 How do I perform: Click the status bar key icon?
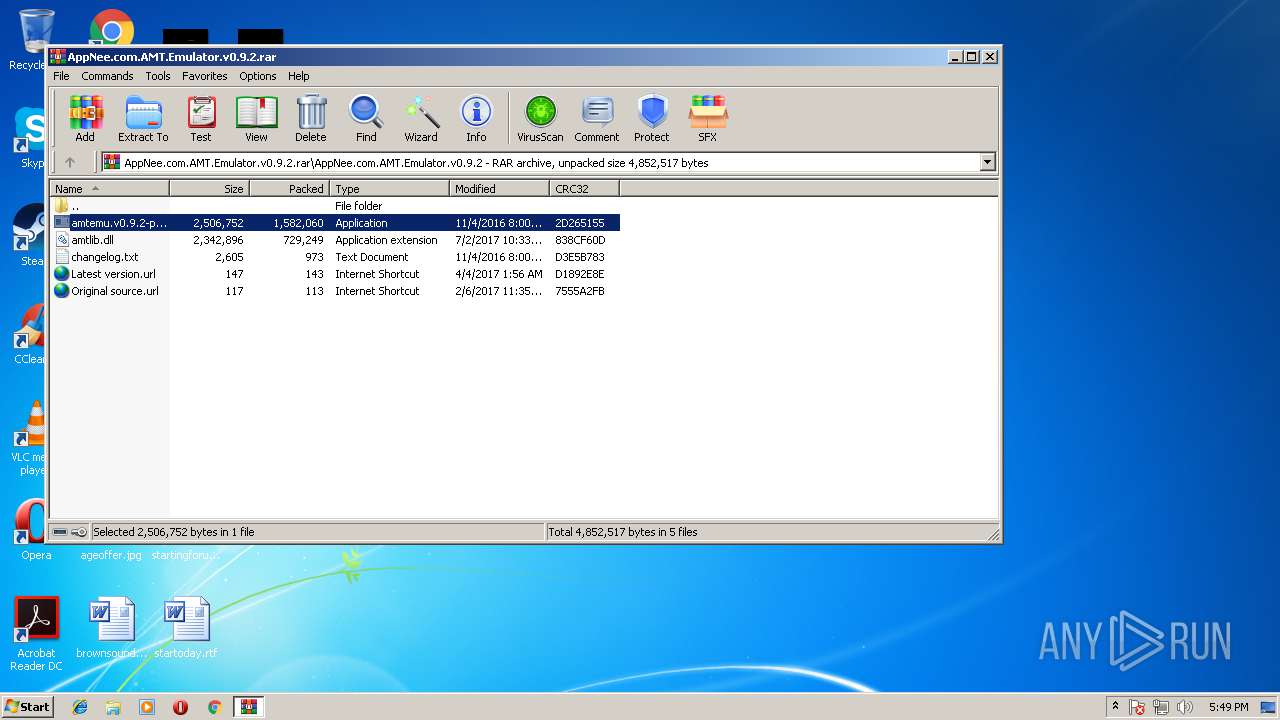pyautogui.click(x=79, y=532)
